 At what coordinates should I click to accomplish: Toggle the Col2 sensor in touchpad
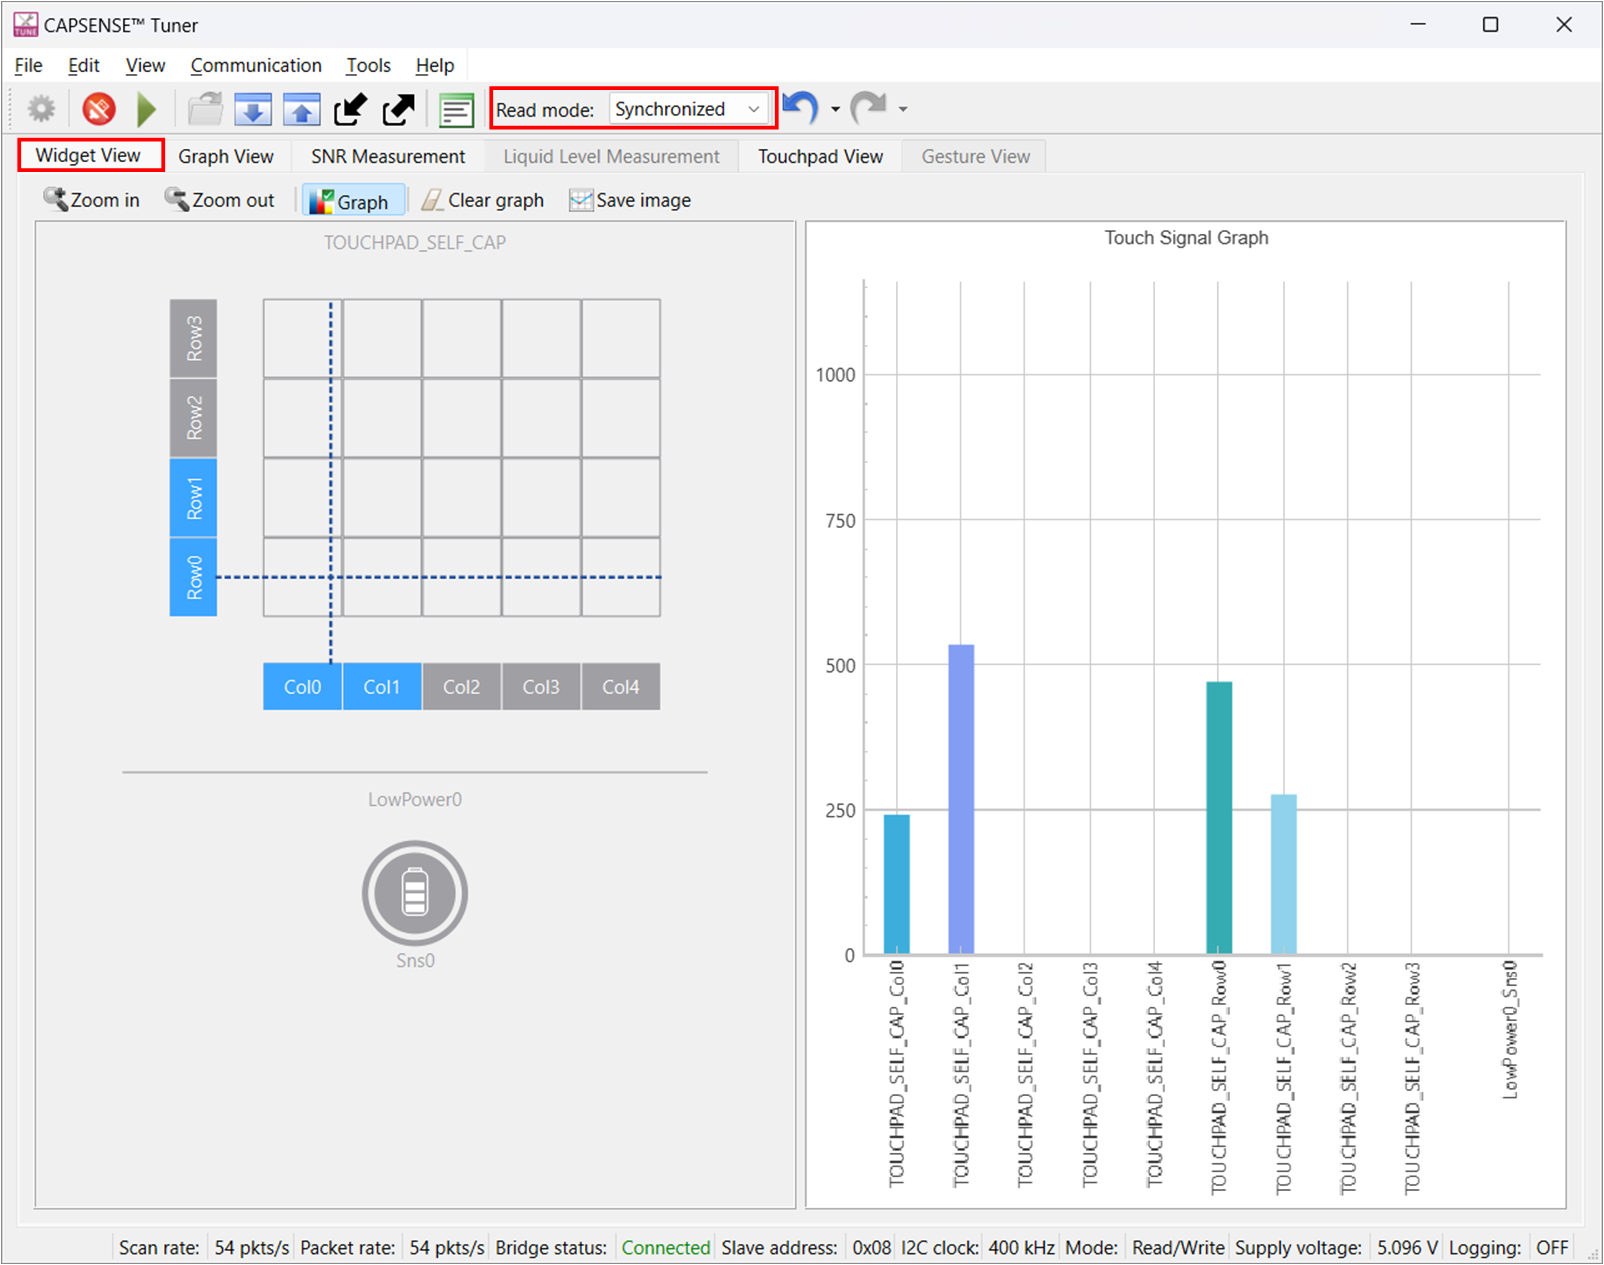461,687
